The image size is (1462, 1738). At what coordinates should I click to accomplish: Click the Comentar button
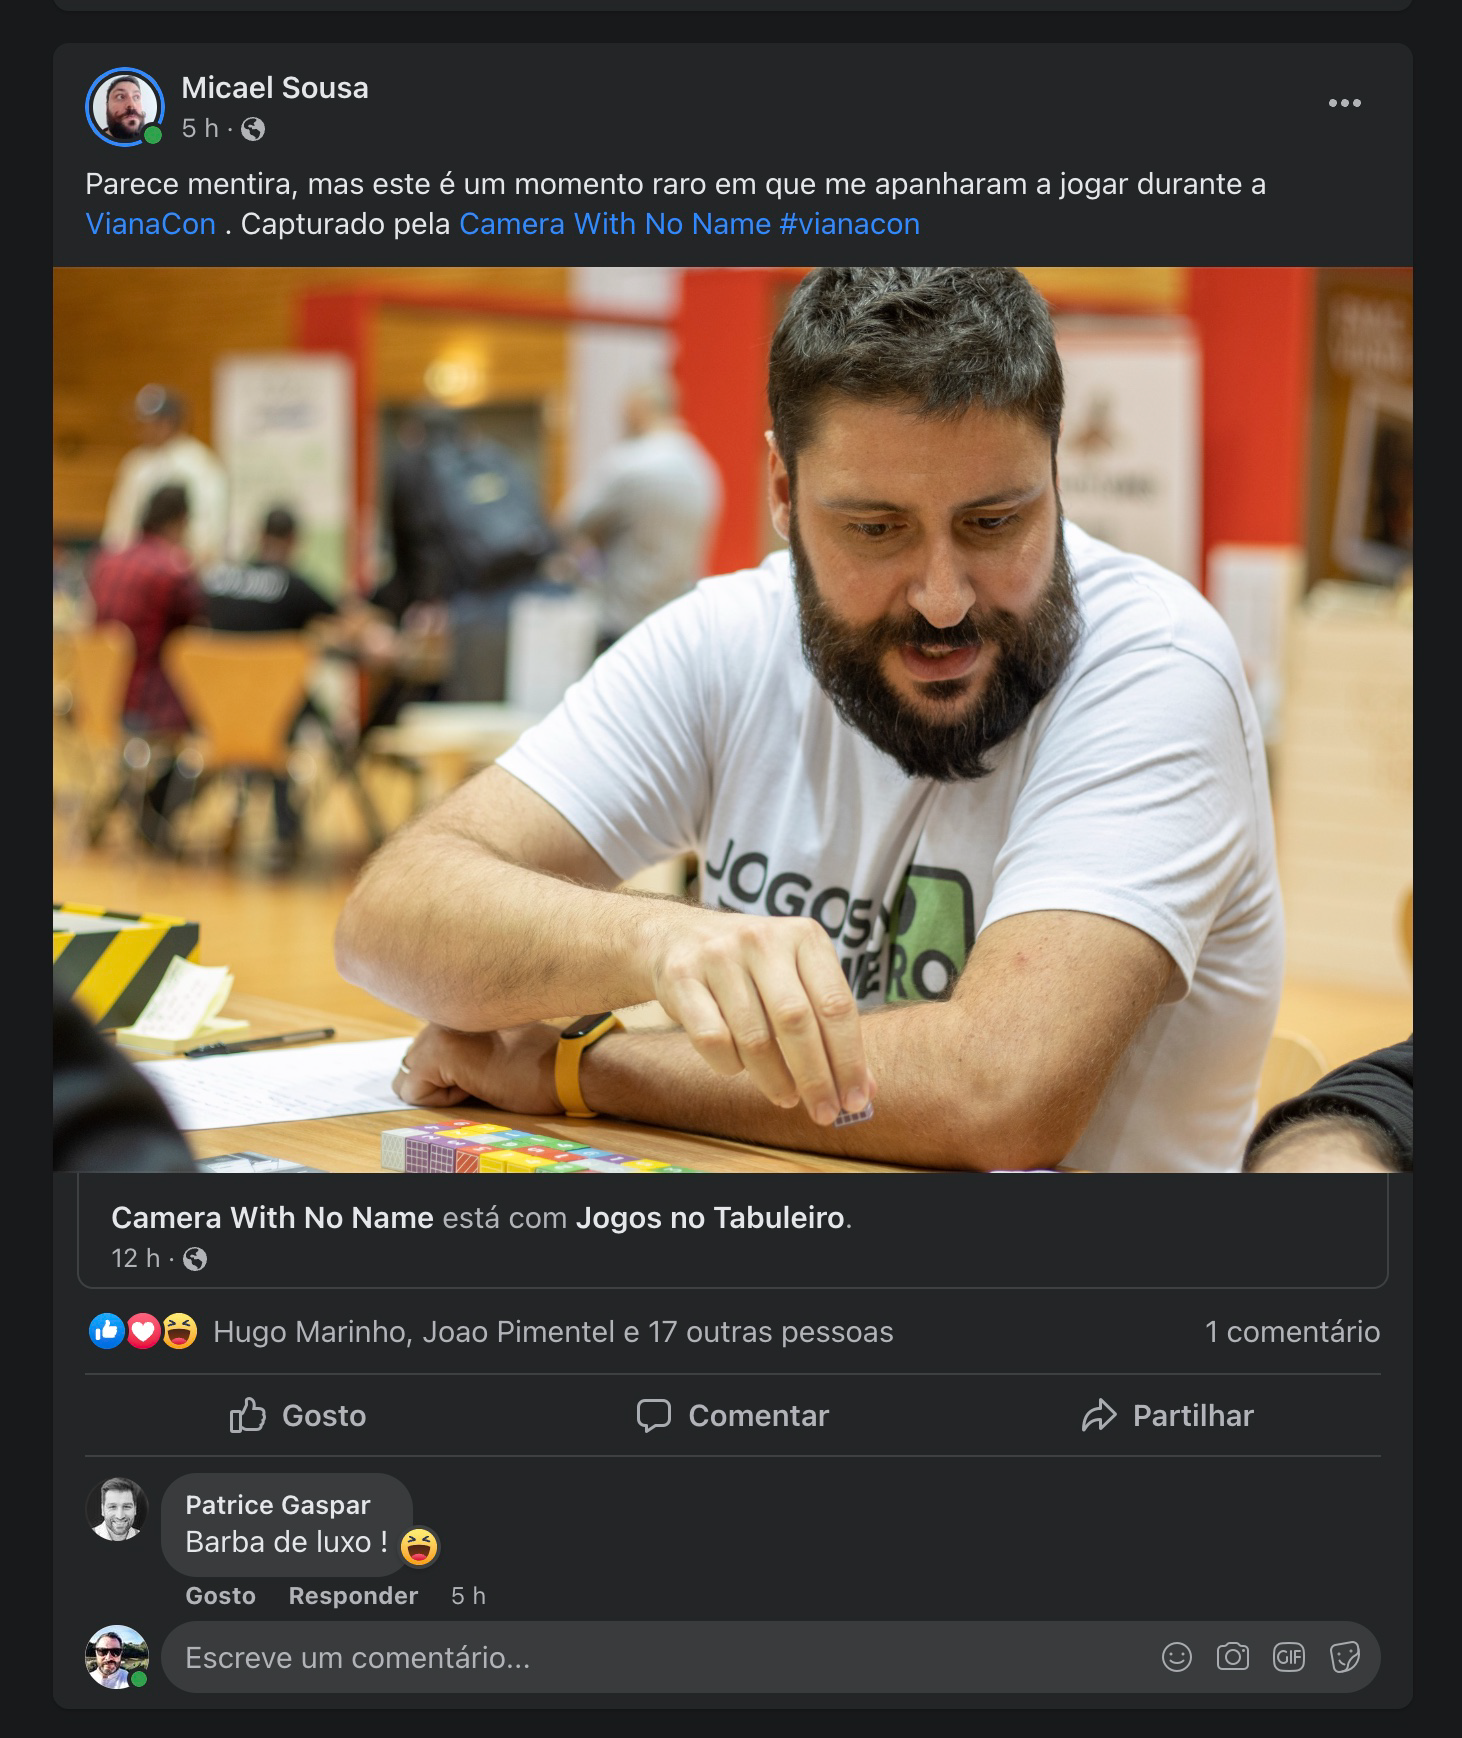point(733,1415)
